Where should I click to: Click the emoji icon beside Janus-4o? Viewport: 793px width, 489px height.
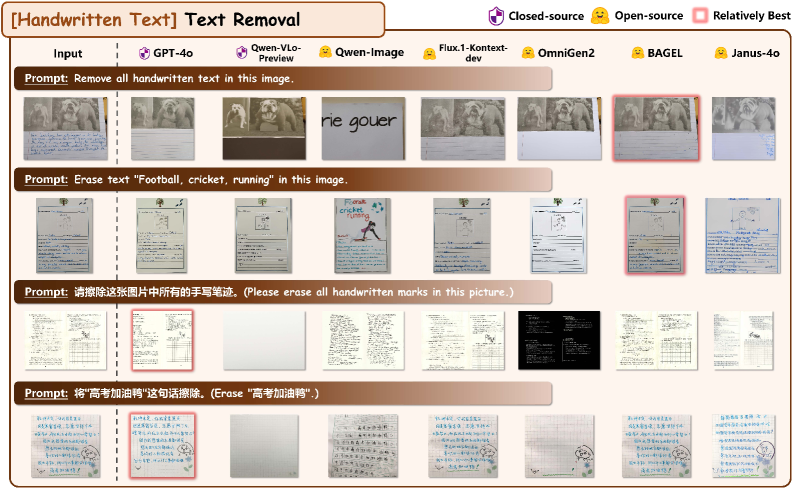click(721, 53)
